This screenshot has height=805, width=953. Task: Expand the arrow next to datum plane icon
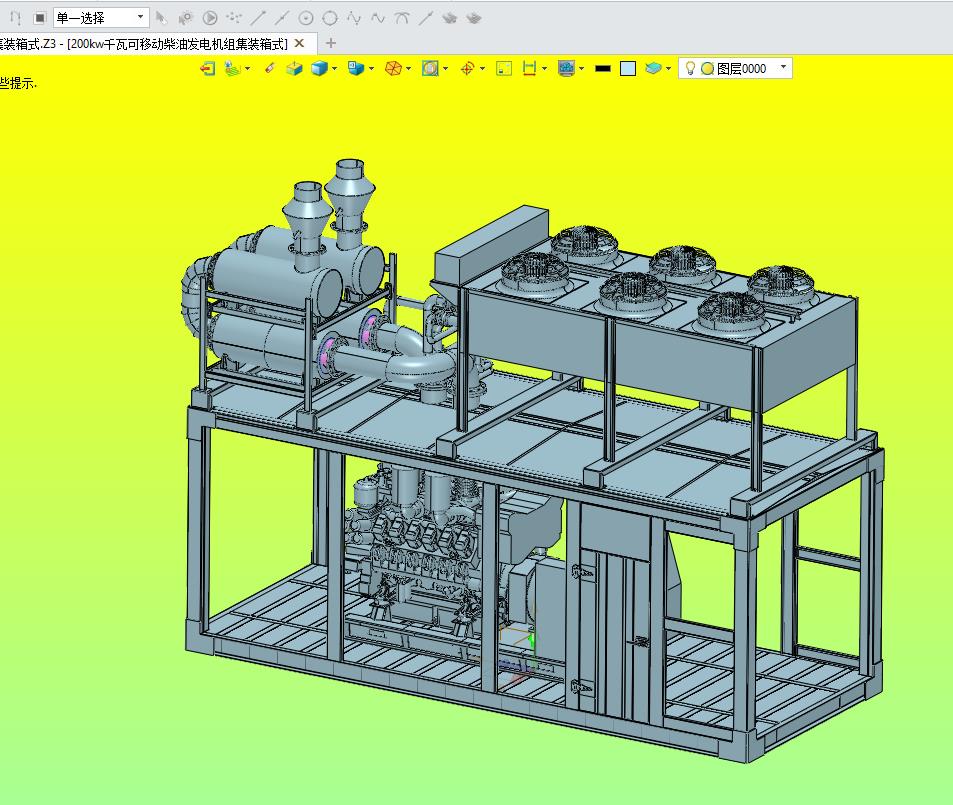[248, 69]
